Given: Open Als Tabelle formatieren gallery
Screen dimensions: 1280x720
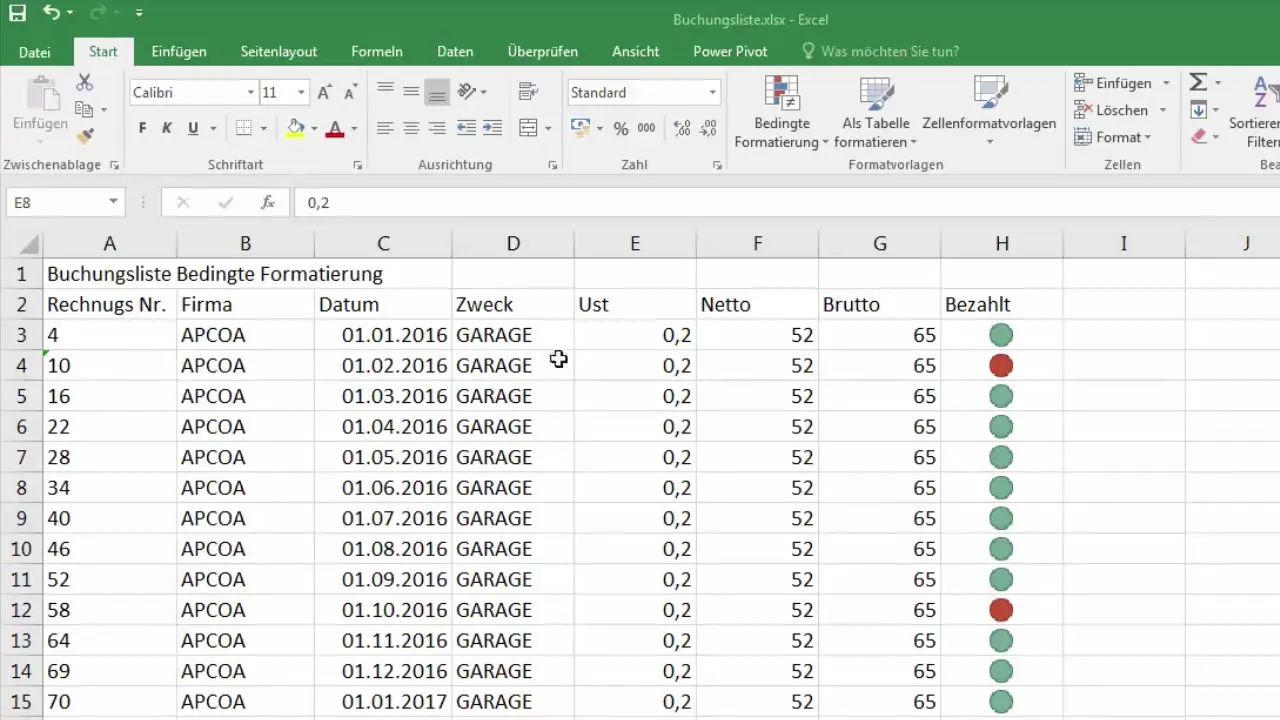Looking at the screenshot, I should tap(876, 112).
